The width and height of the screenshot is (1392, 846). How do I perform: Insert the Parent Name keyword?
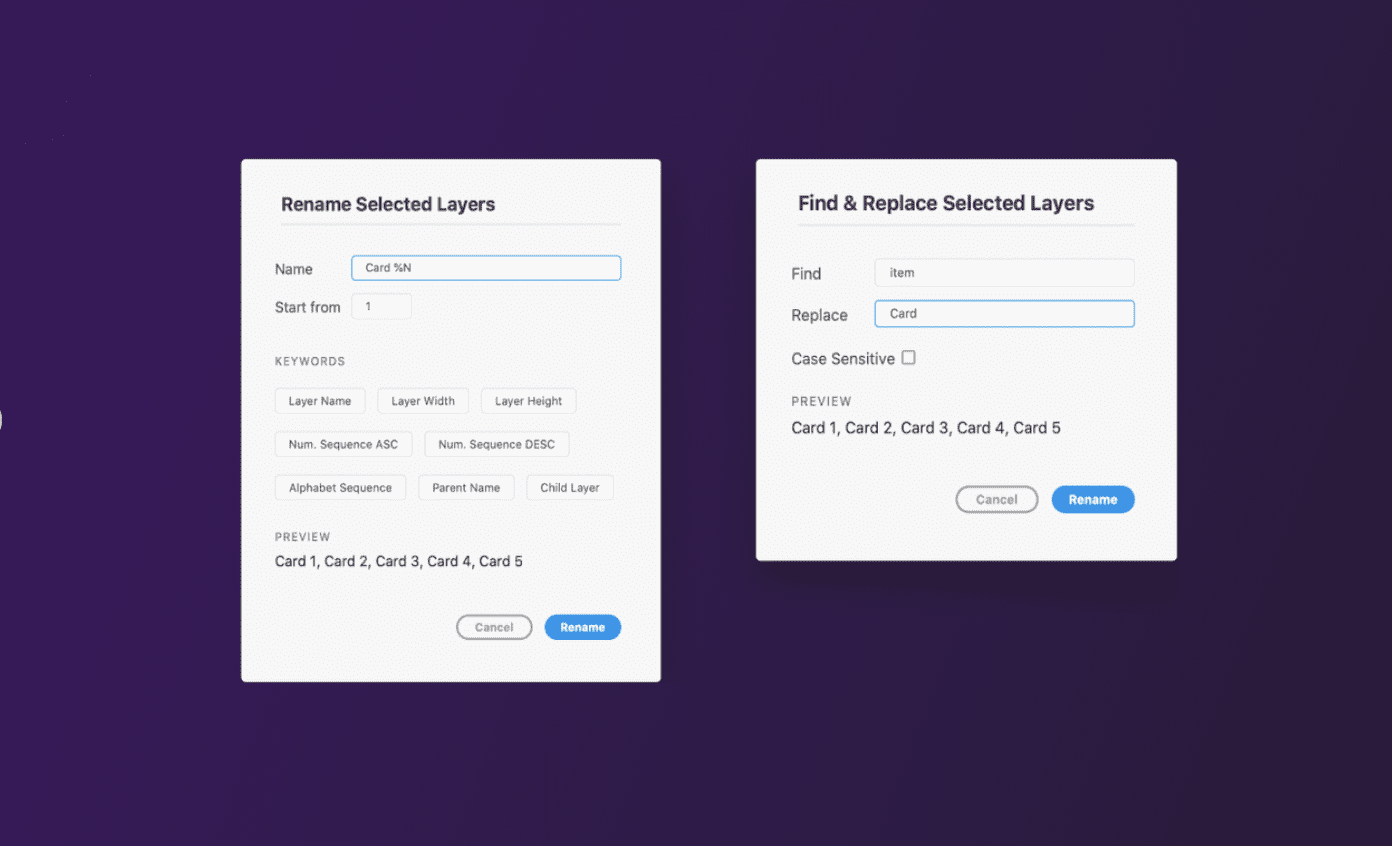point(466,488)
